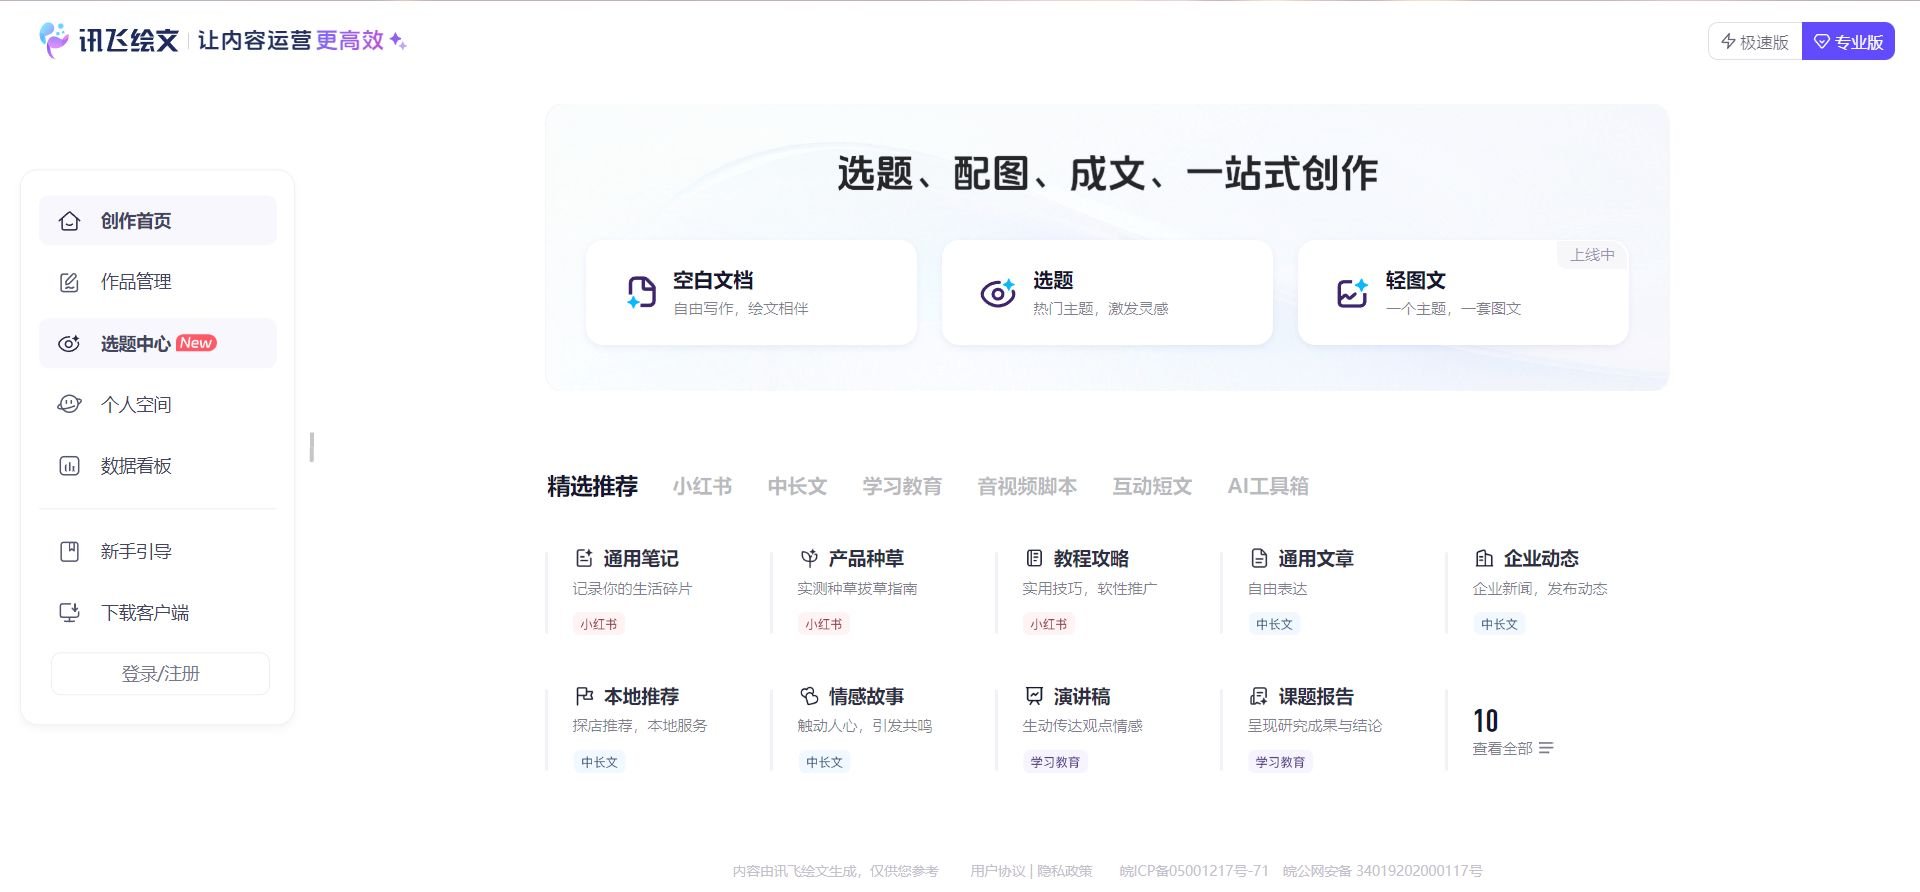
Task: Click the planet icon for 个人空间
Action: 69,405
